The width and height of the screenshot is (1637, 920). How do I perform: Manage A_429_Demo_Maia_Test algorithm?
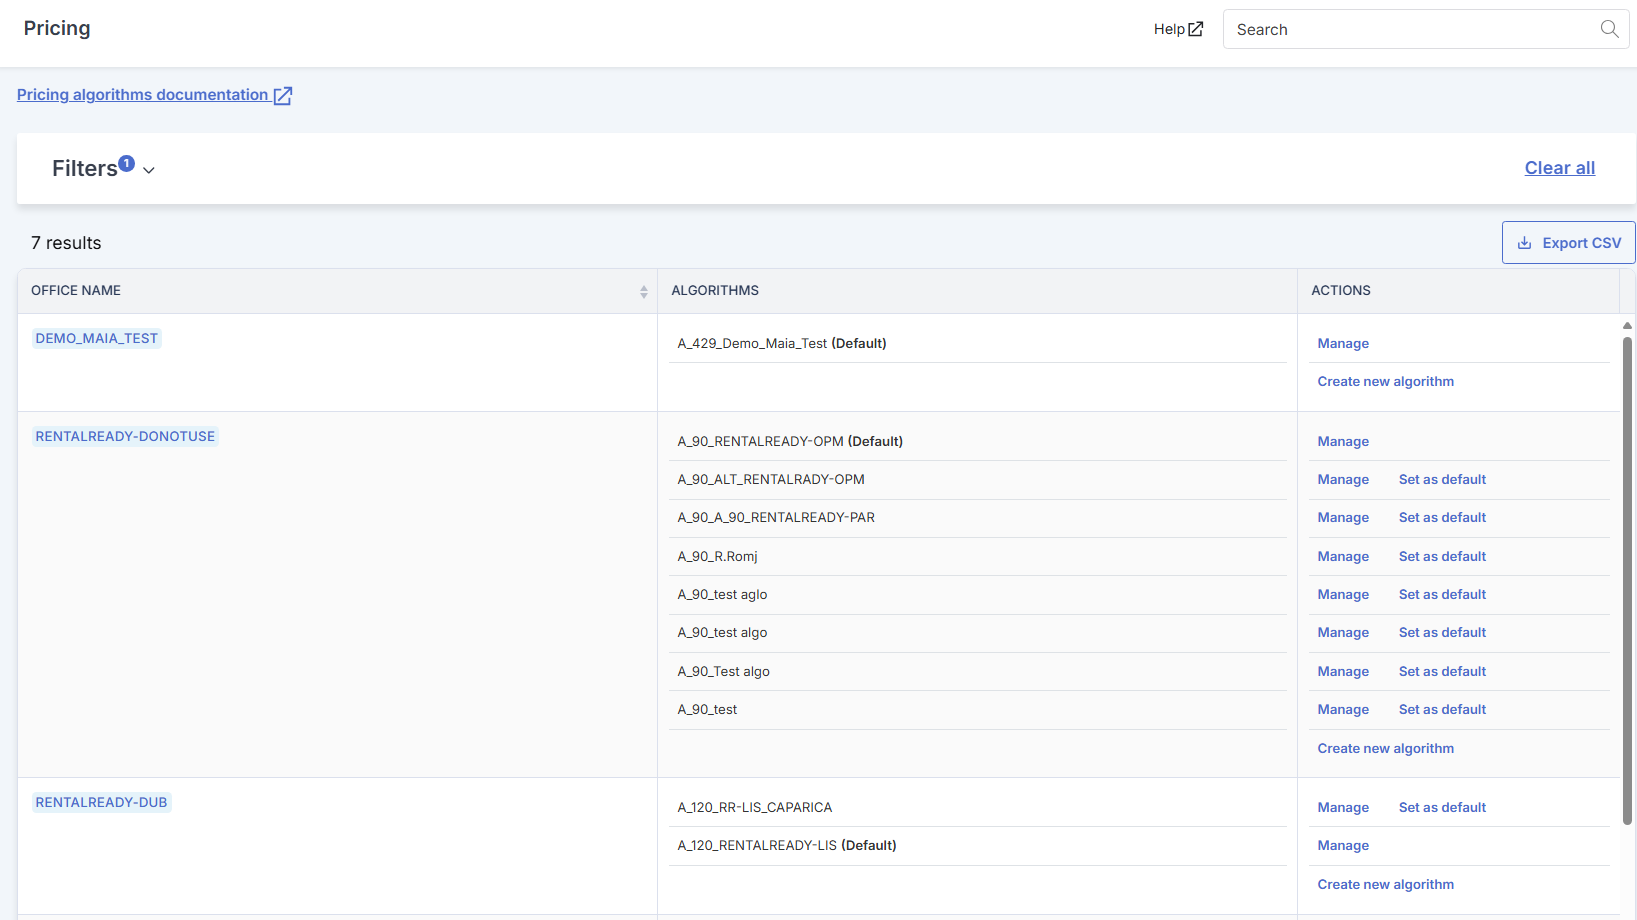pos(1343,343)
